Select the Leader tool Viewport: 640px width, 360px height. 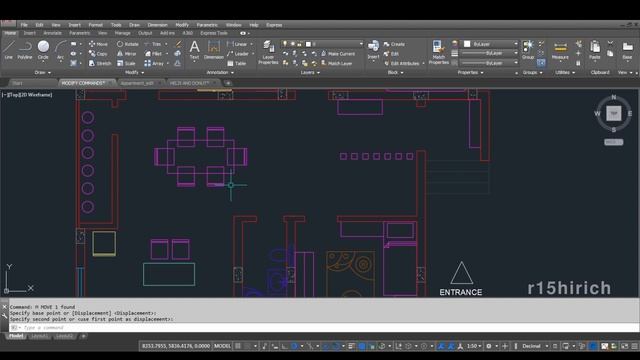coord(238,54)
